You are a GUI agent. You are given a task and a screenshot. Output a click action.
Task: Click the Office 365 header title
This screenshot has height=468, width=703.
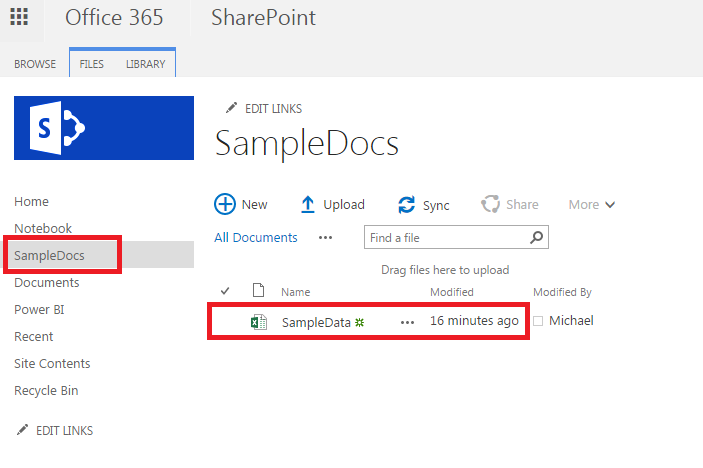(x=114, y=17)
